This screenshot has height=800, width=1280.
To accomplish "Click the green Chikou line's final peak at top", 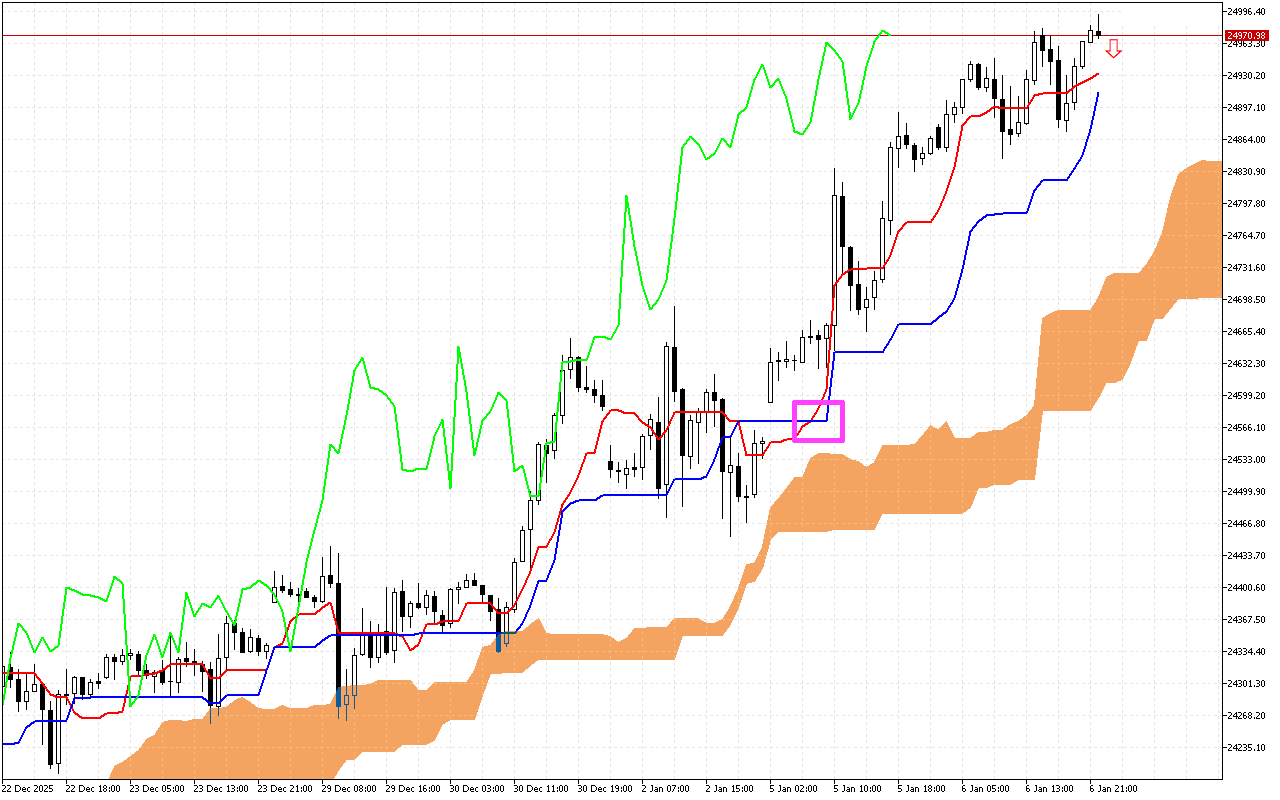I will point(882,31).
